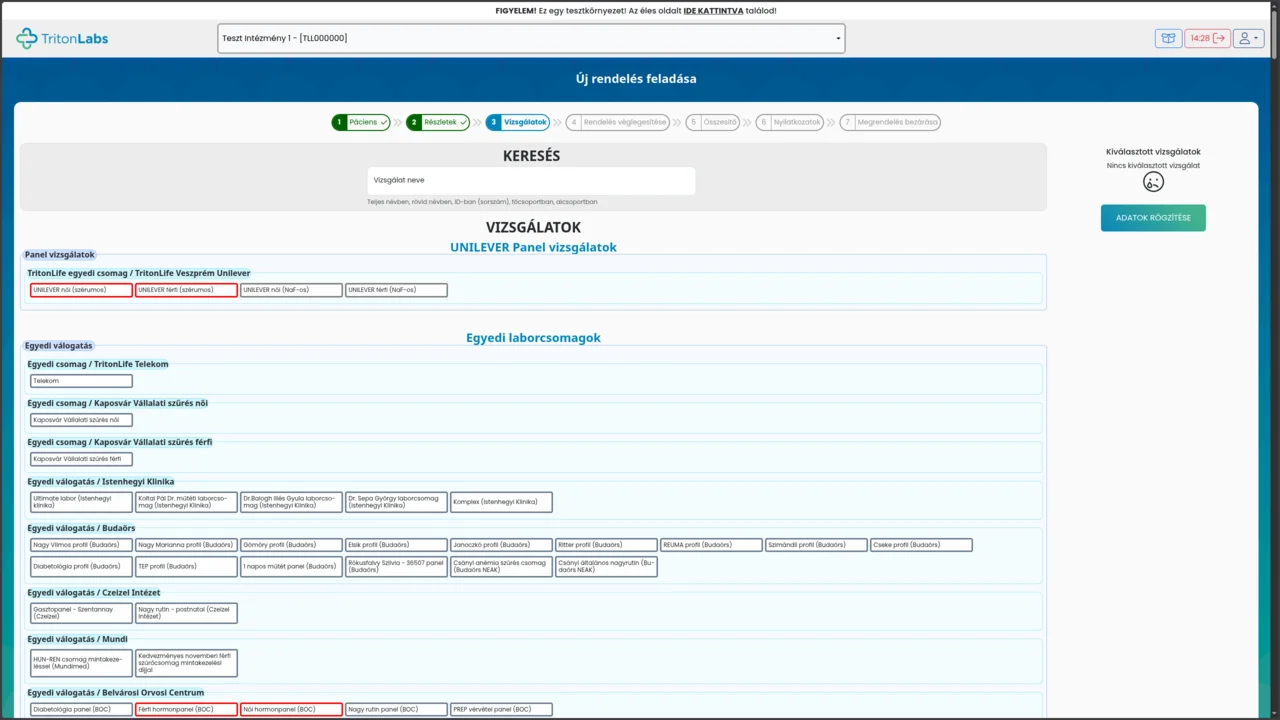The height and width of the screenshot is (720, 1280).
Task: Choose Csányi anémia szűrés csomag
Action: [x=501, y=566]
